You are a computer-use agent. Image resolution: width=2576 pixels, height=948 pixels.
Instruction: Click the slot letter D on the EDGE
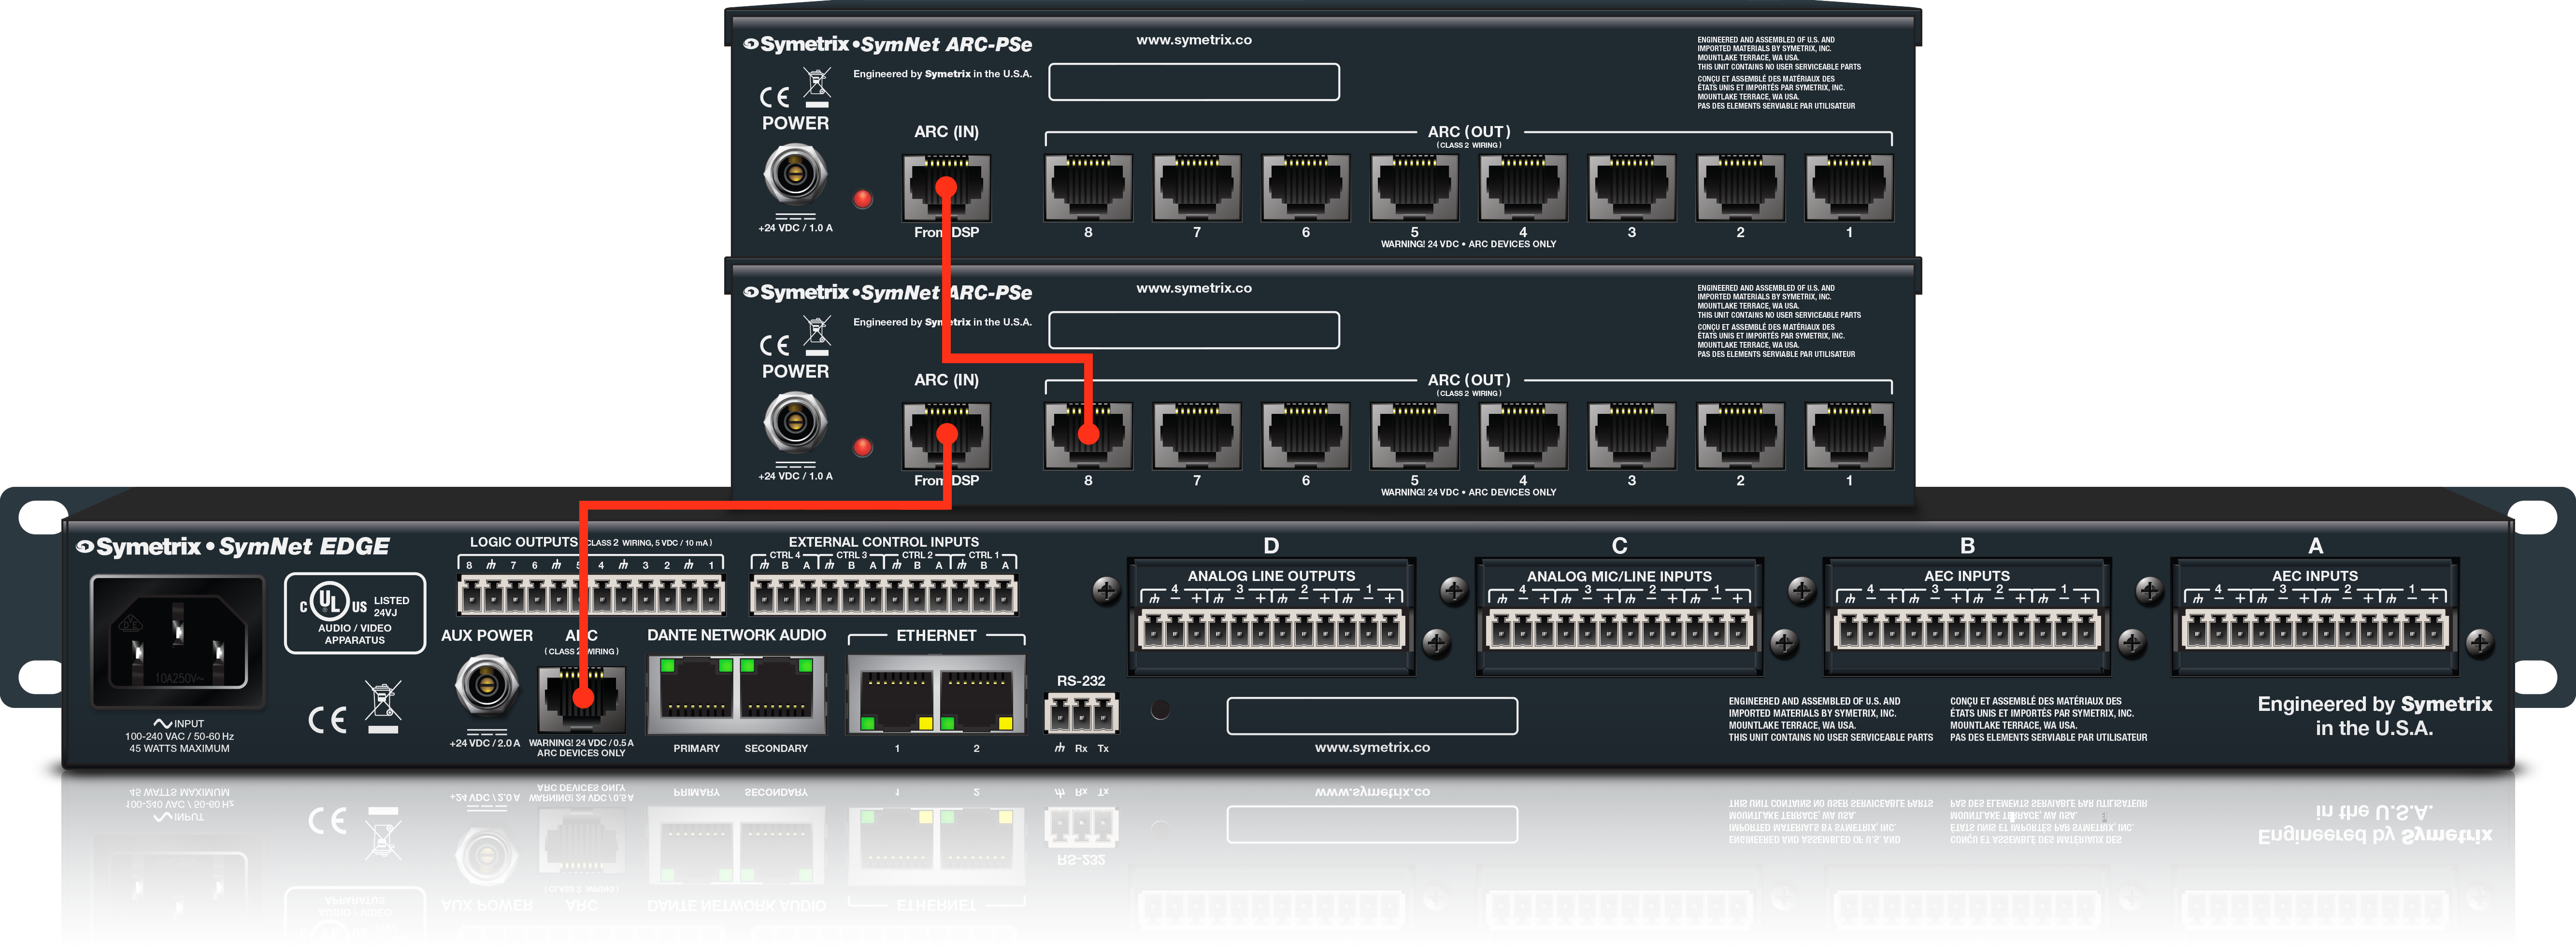tap(1271, 545)
